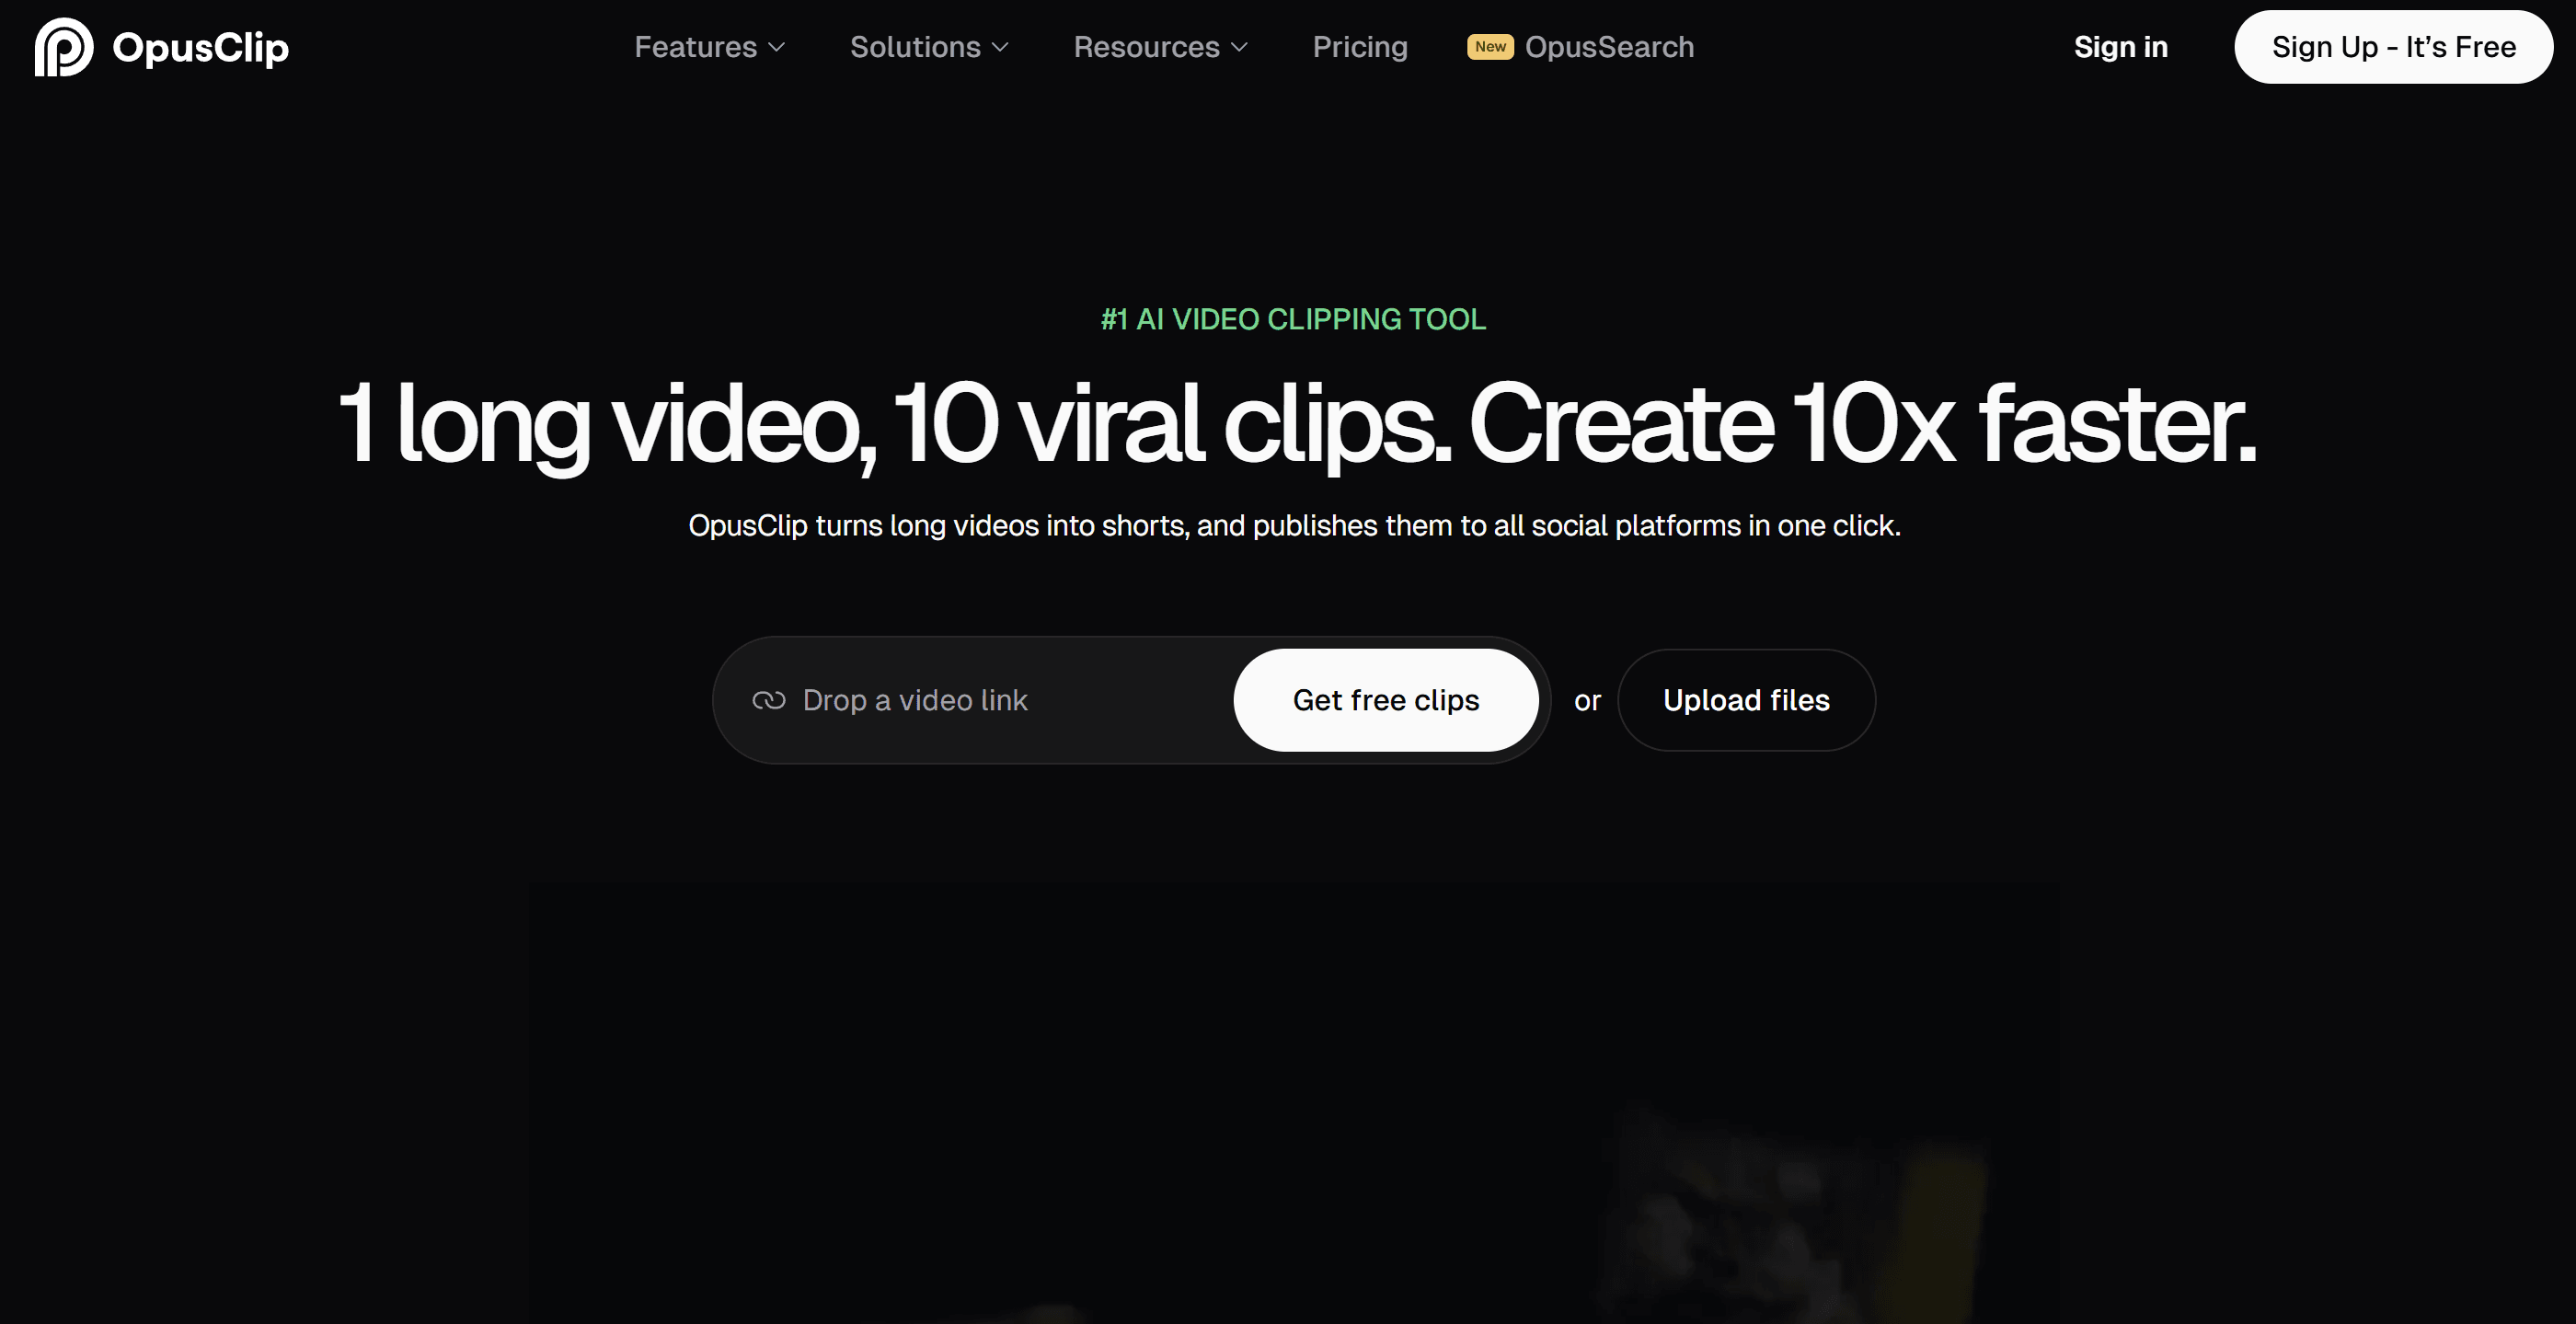Expand the Features dropdown chevron
The height and width of the screenshot is (1324, 2576).
pos(776,47)
